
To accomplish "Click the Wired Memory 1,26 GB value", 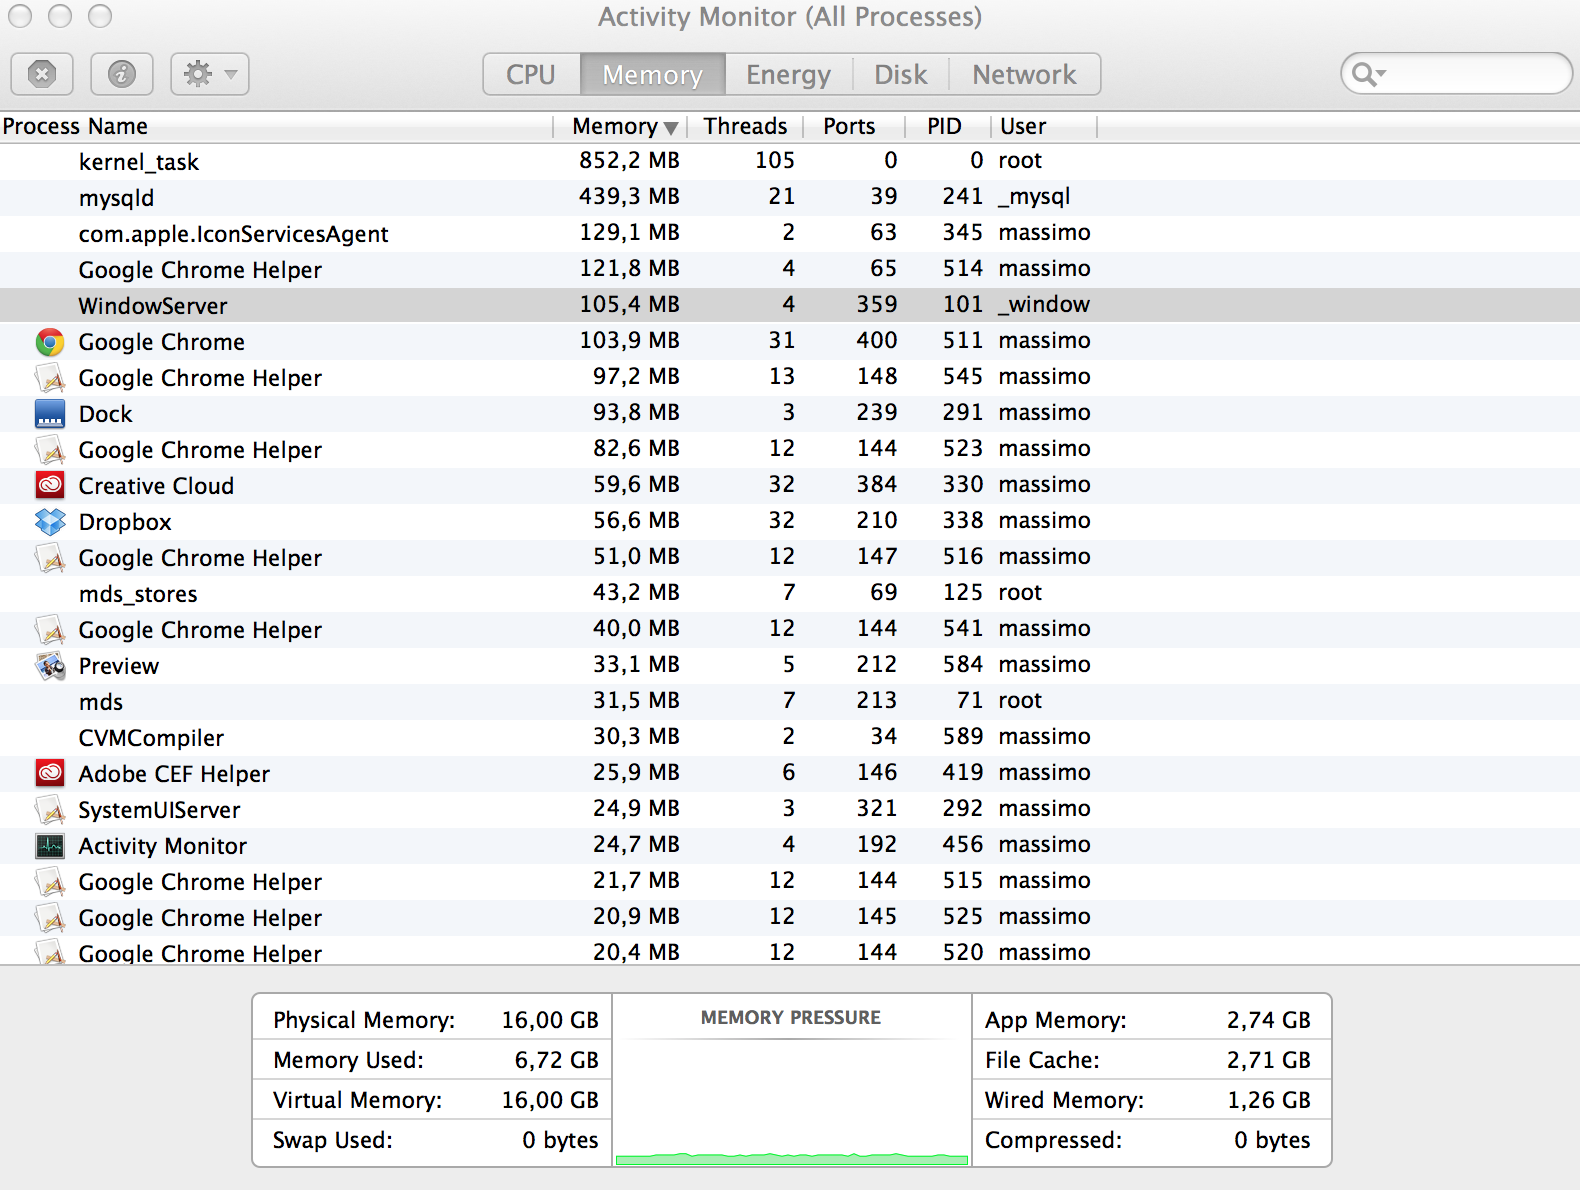I will pos(1268,1100).
